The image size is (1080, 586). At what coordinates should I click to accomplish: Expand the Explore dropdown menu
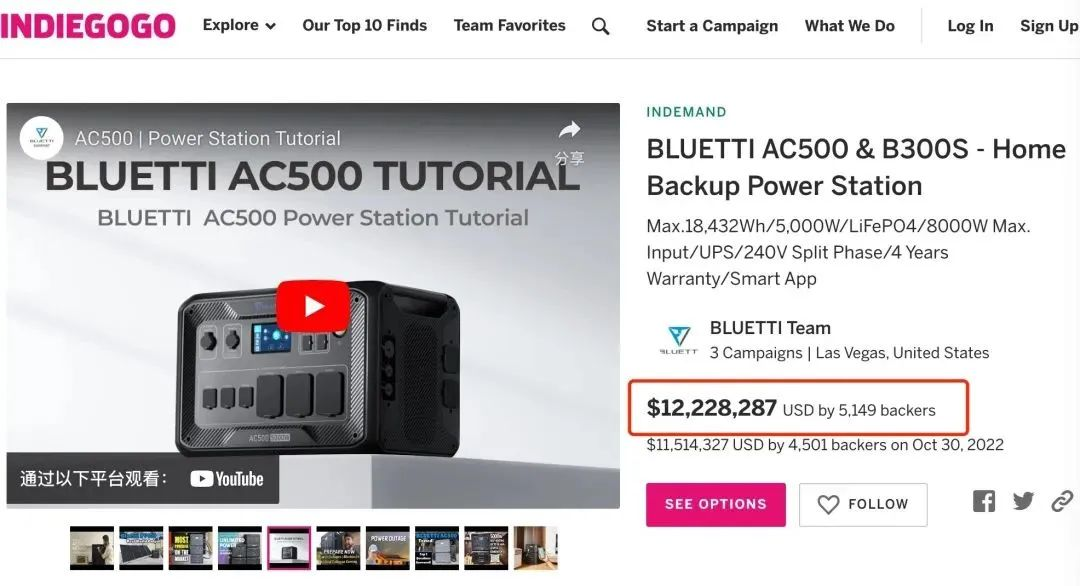(239, 25)
